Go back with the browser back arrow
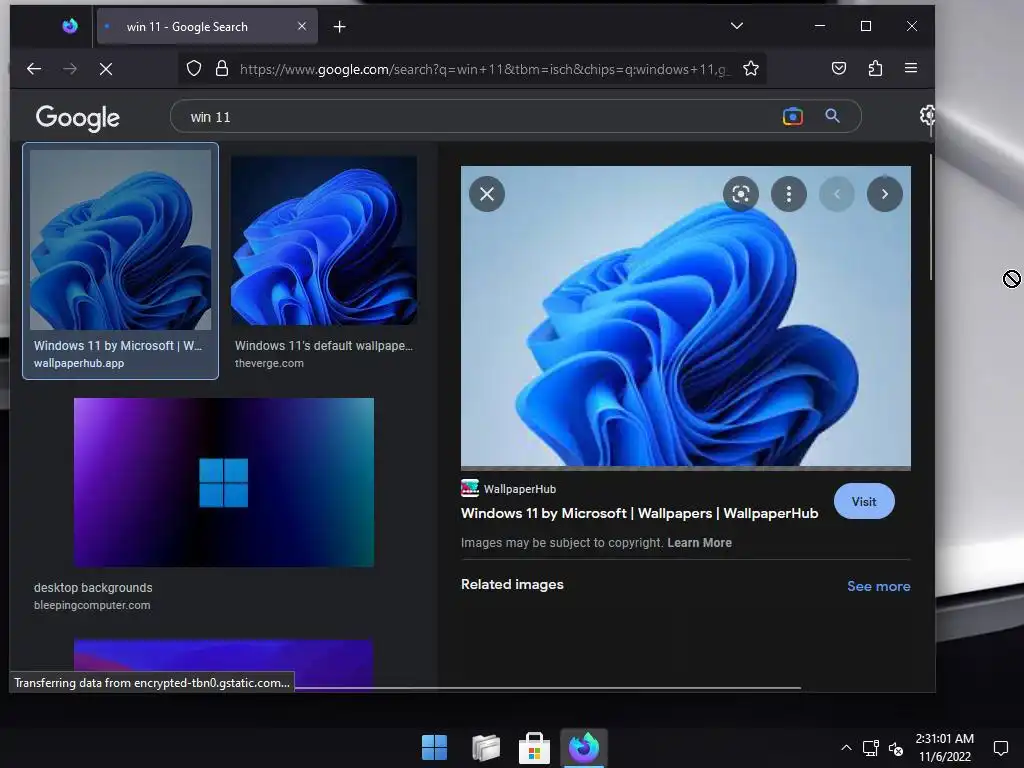 34,69
